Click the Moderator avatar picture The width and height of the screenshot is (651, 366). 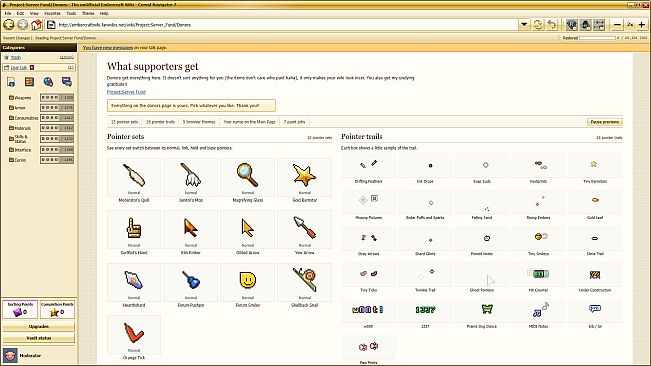[10, 356]
